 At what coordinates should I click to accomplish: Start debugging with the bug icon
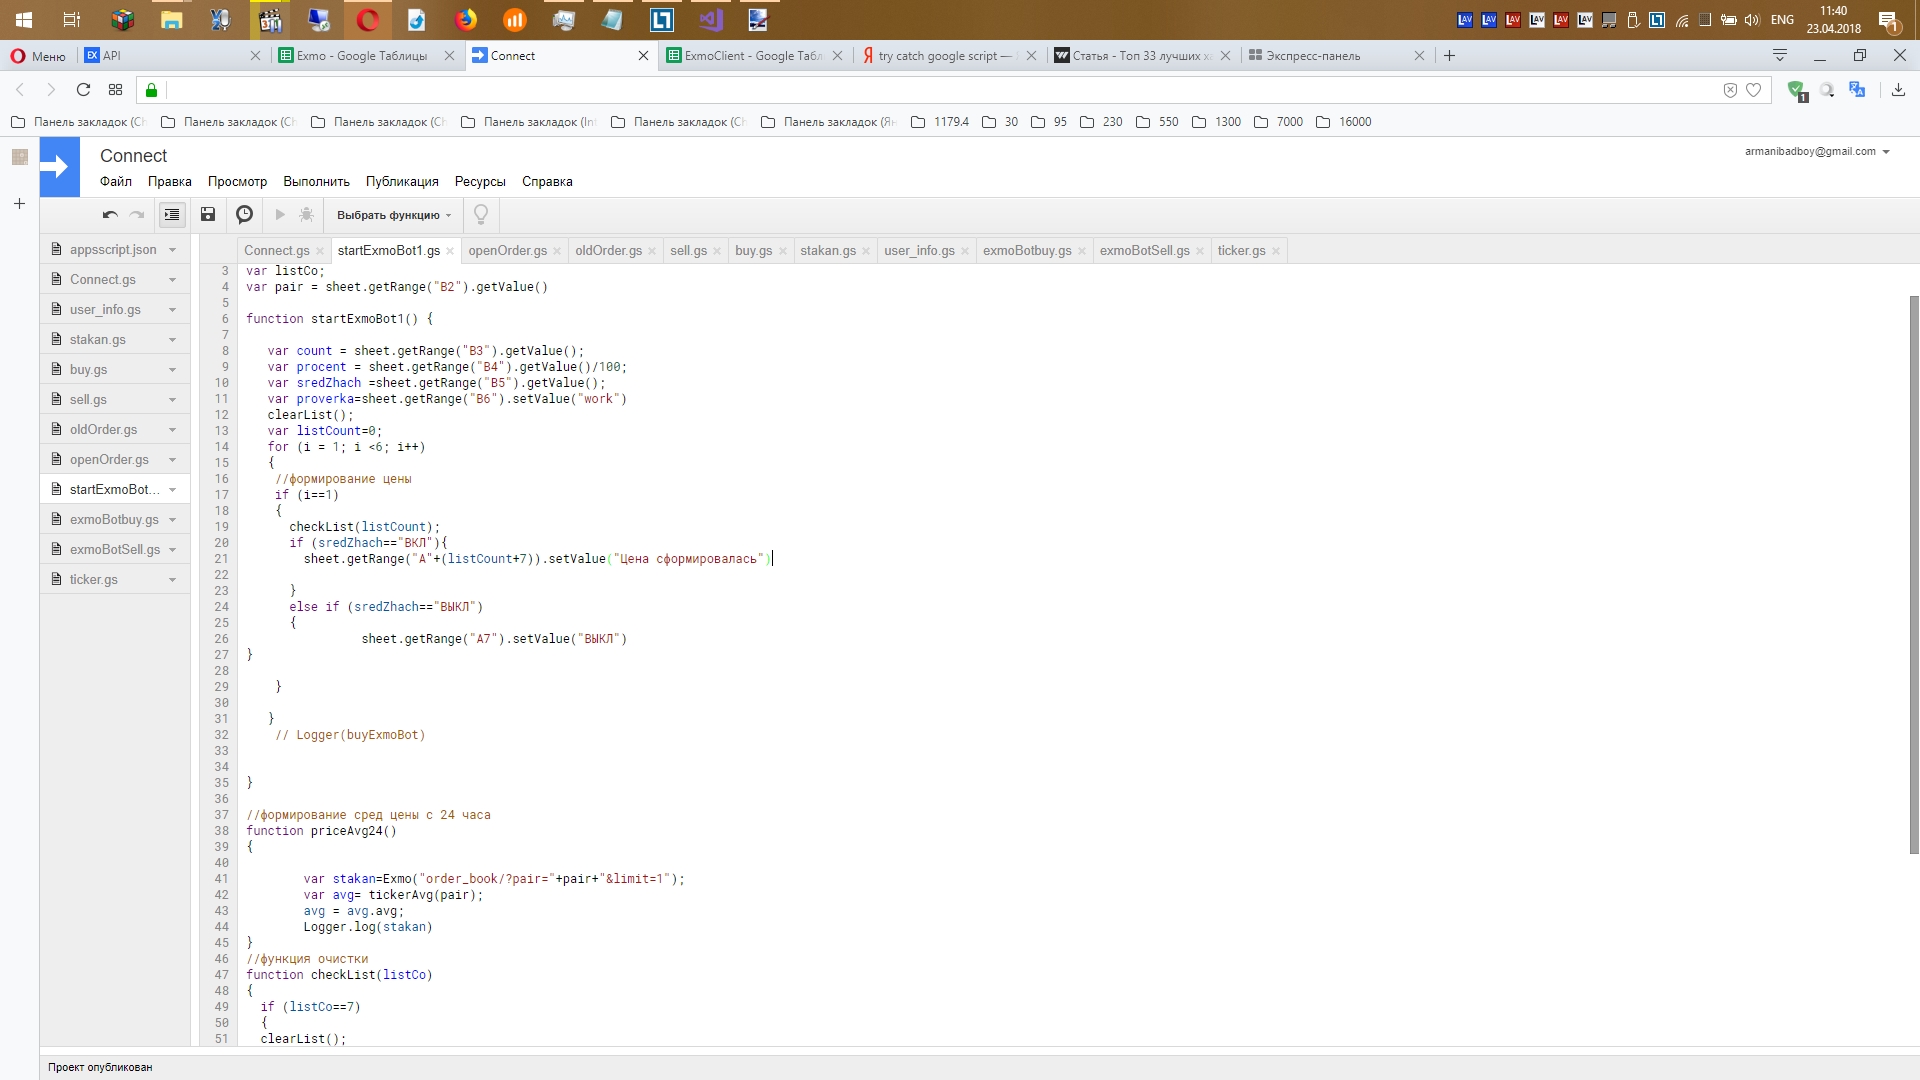[x=307, y=215]
